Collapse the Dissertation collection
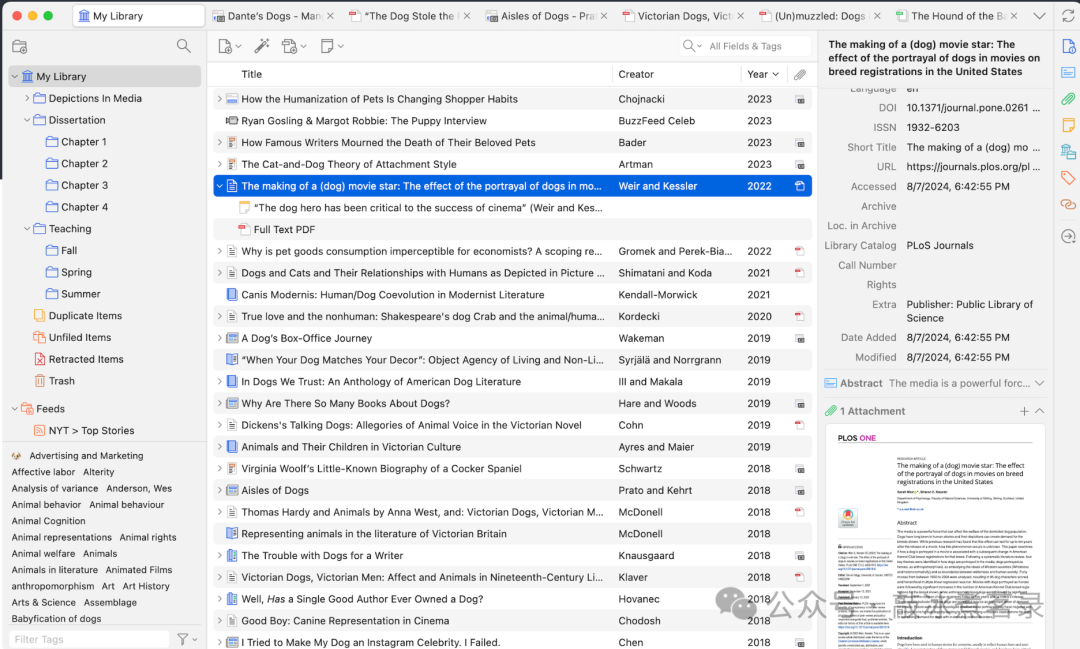Viewport: 1080px width, 649px height. (x=27, y=120)
